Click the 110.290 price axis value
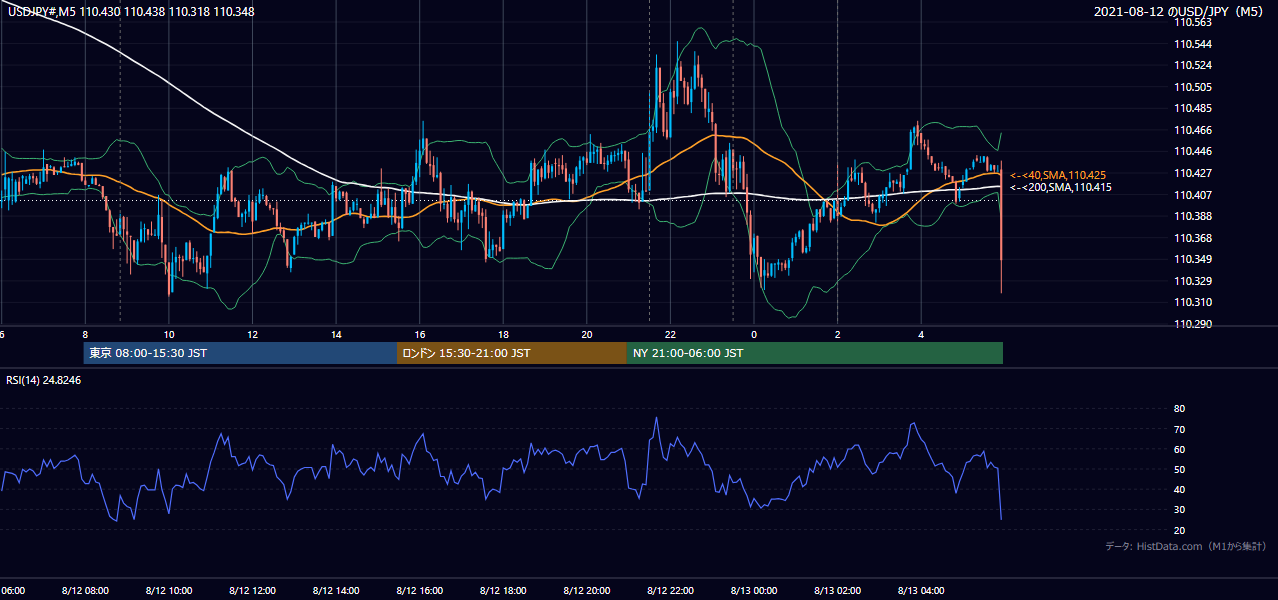The height and width of the screenshot is (600, 1278). coord(1192,324)
